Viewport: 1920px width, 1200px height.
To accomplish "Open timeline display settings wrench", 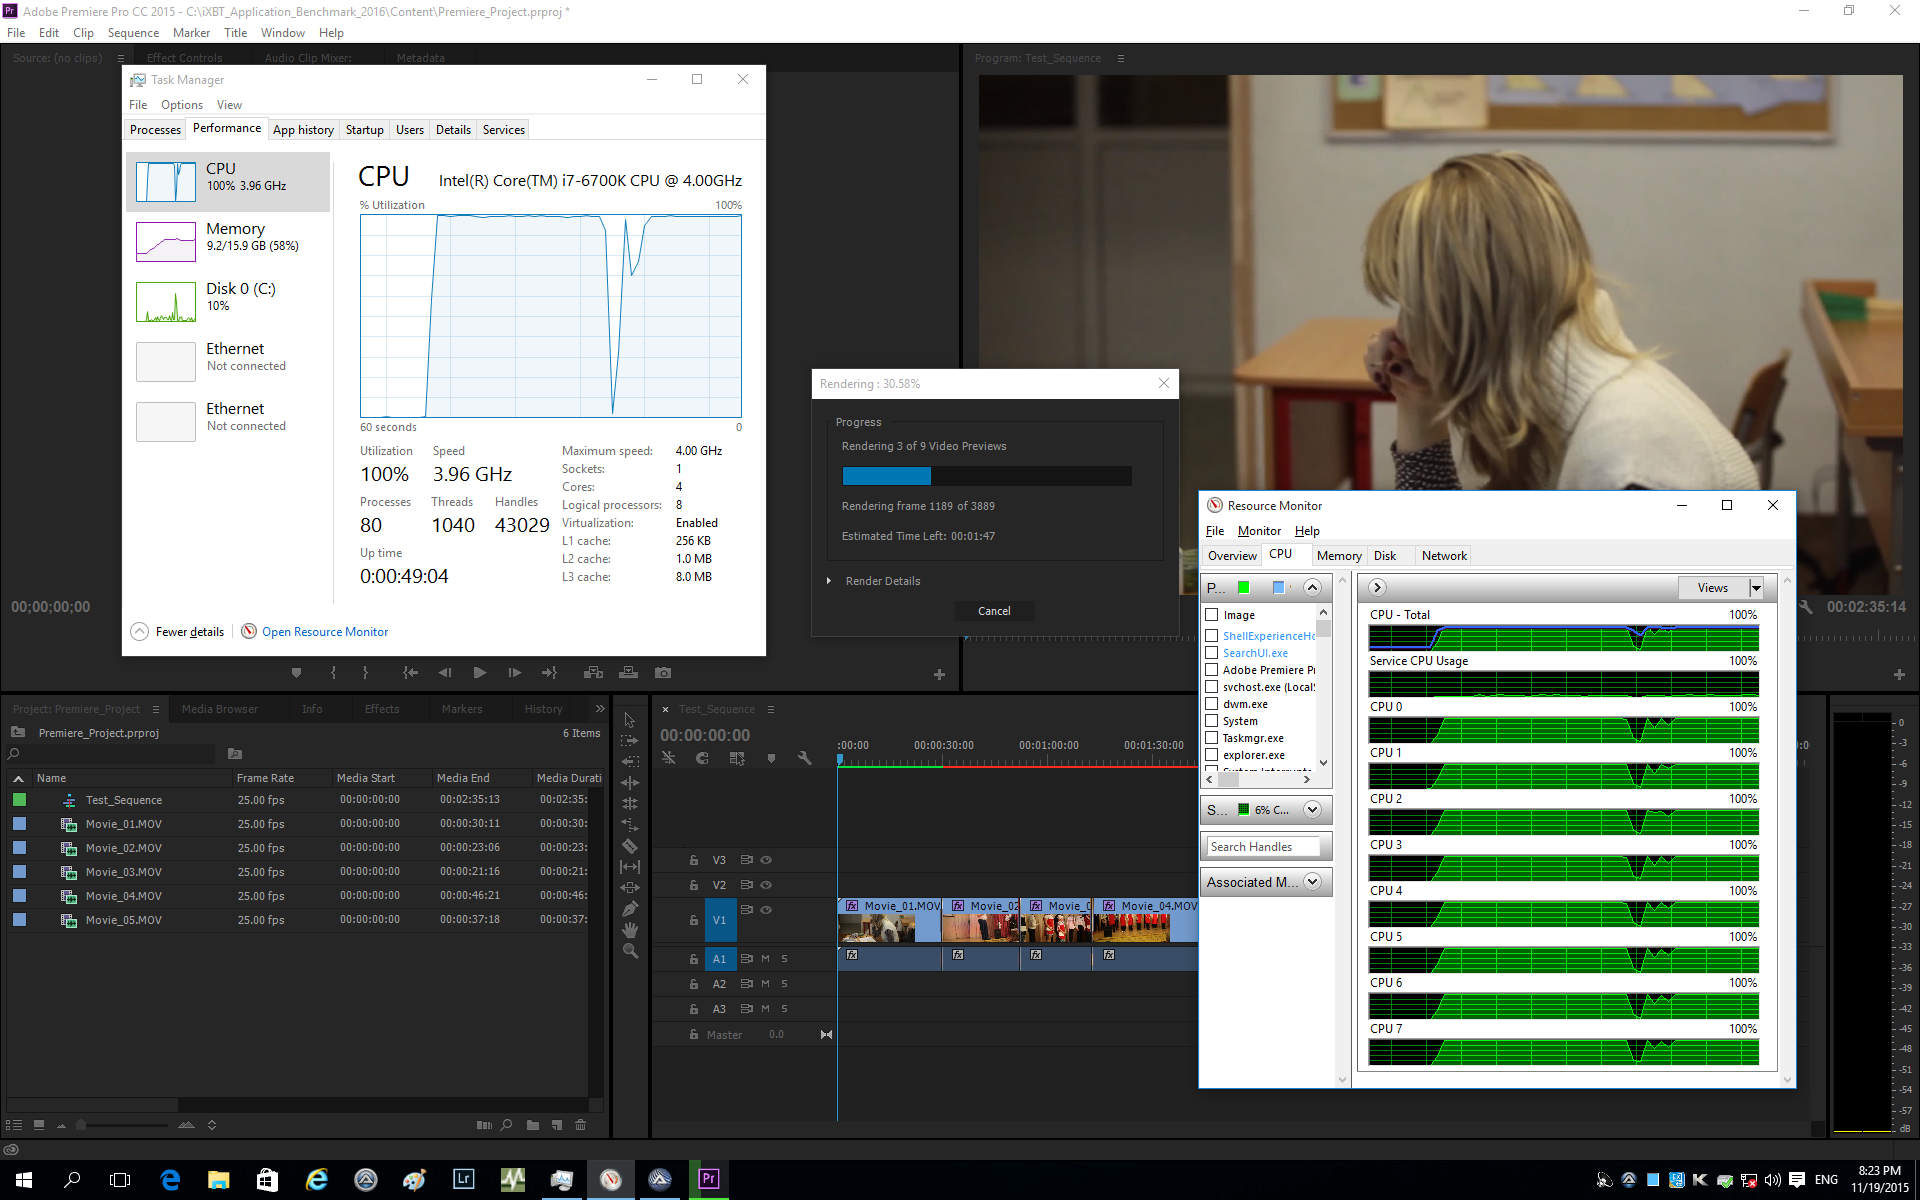I will coord(805,759).
